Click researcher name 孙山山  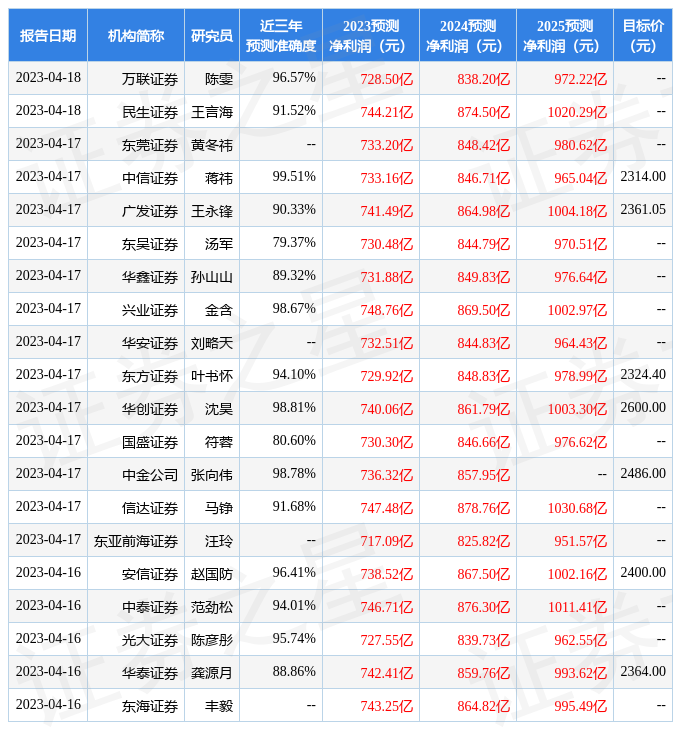click(x=212, y=277)
